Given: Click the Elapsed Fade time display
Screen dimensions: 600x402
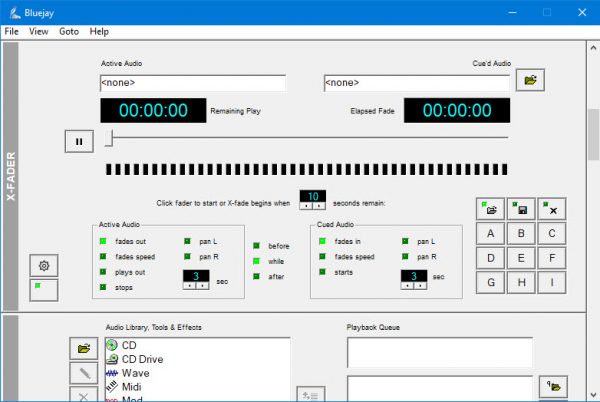Looking at the screenshot, I should pyautogui.click(x=457, y=111).
